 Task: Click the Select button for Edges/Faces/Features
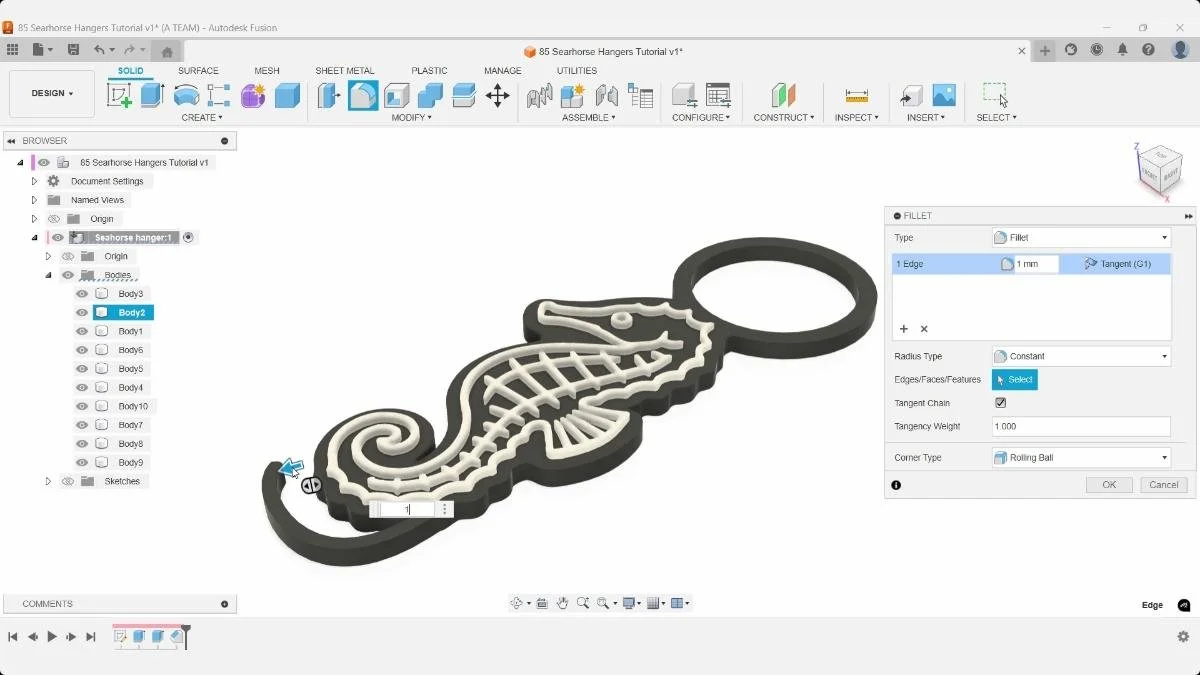[x=1015, y=380]
